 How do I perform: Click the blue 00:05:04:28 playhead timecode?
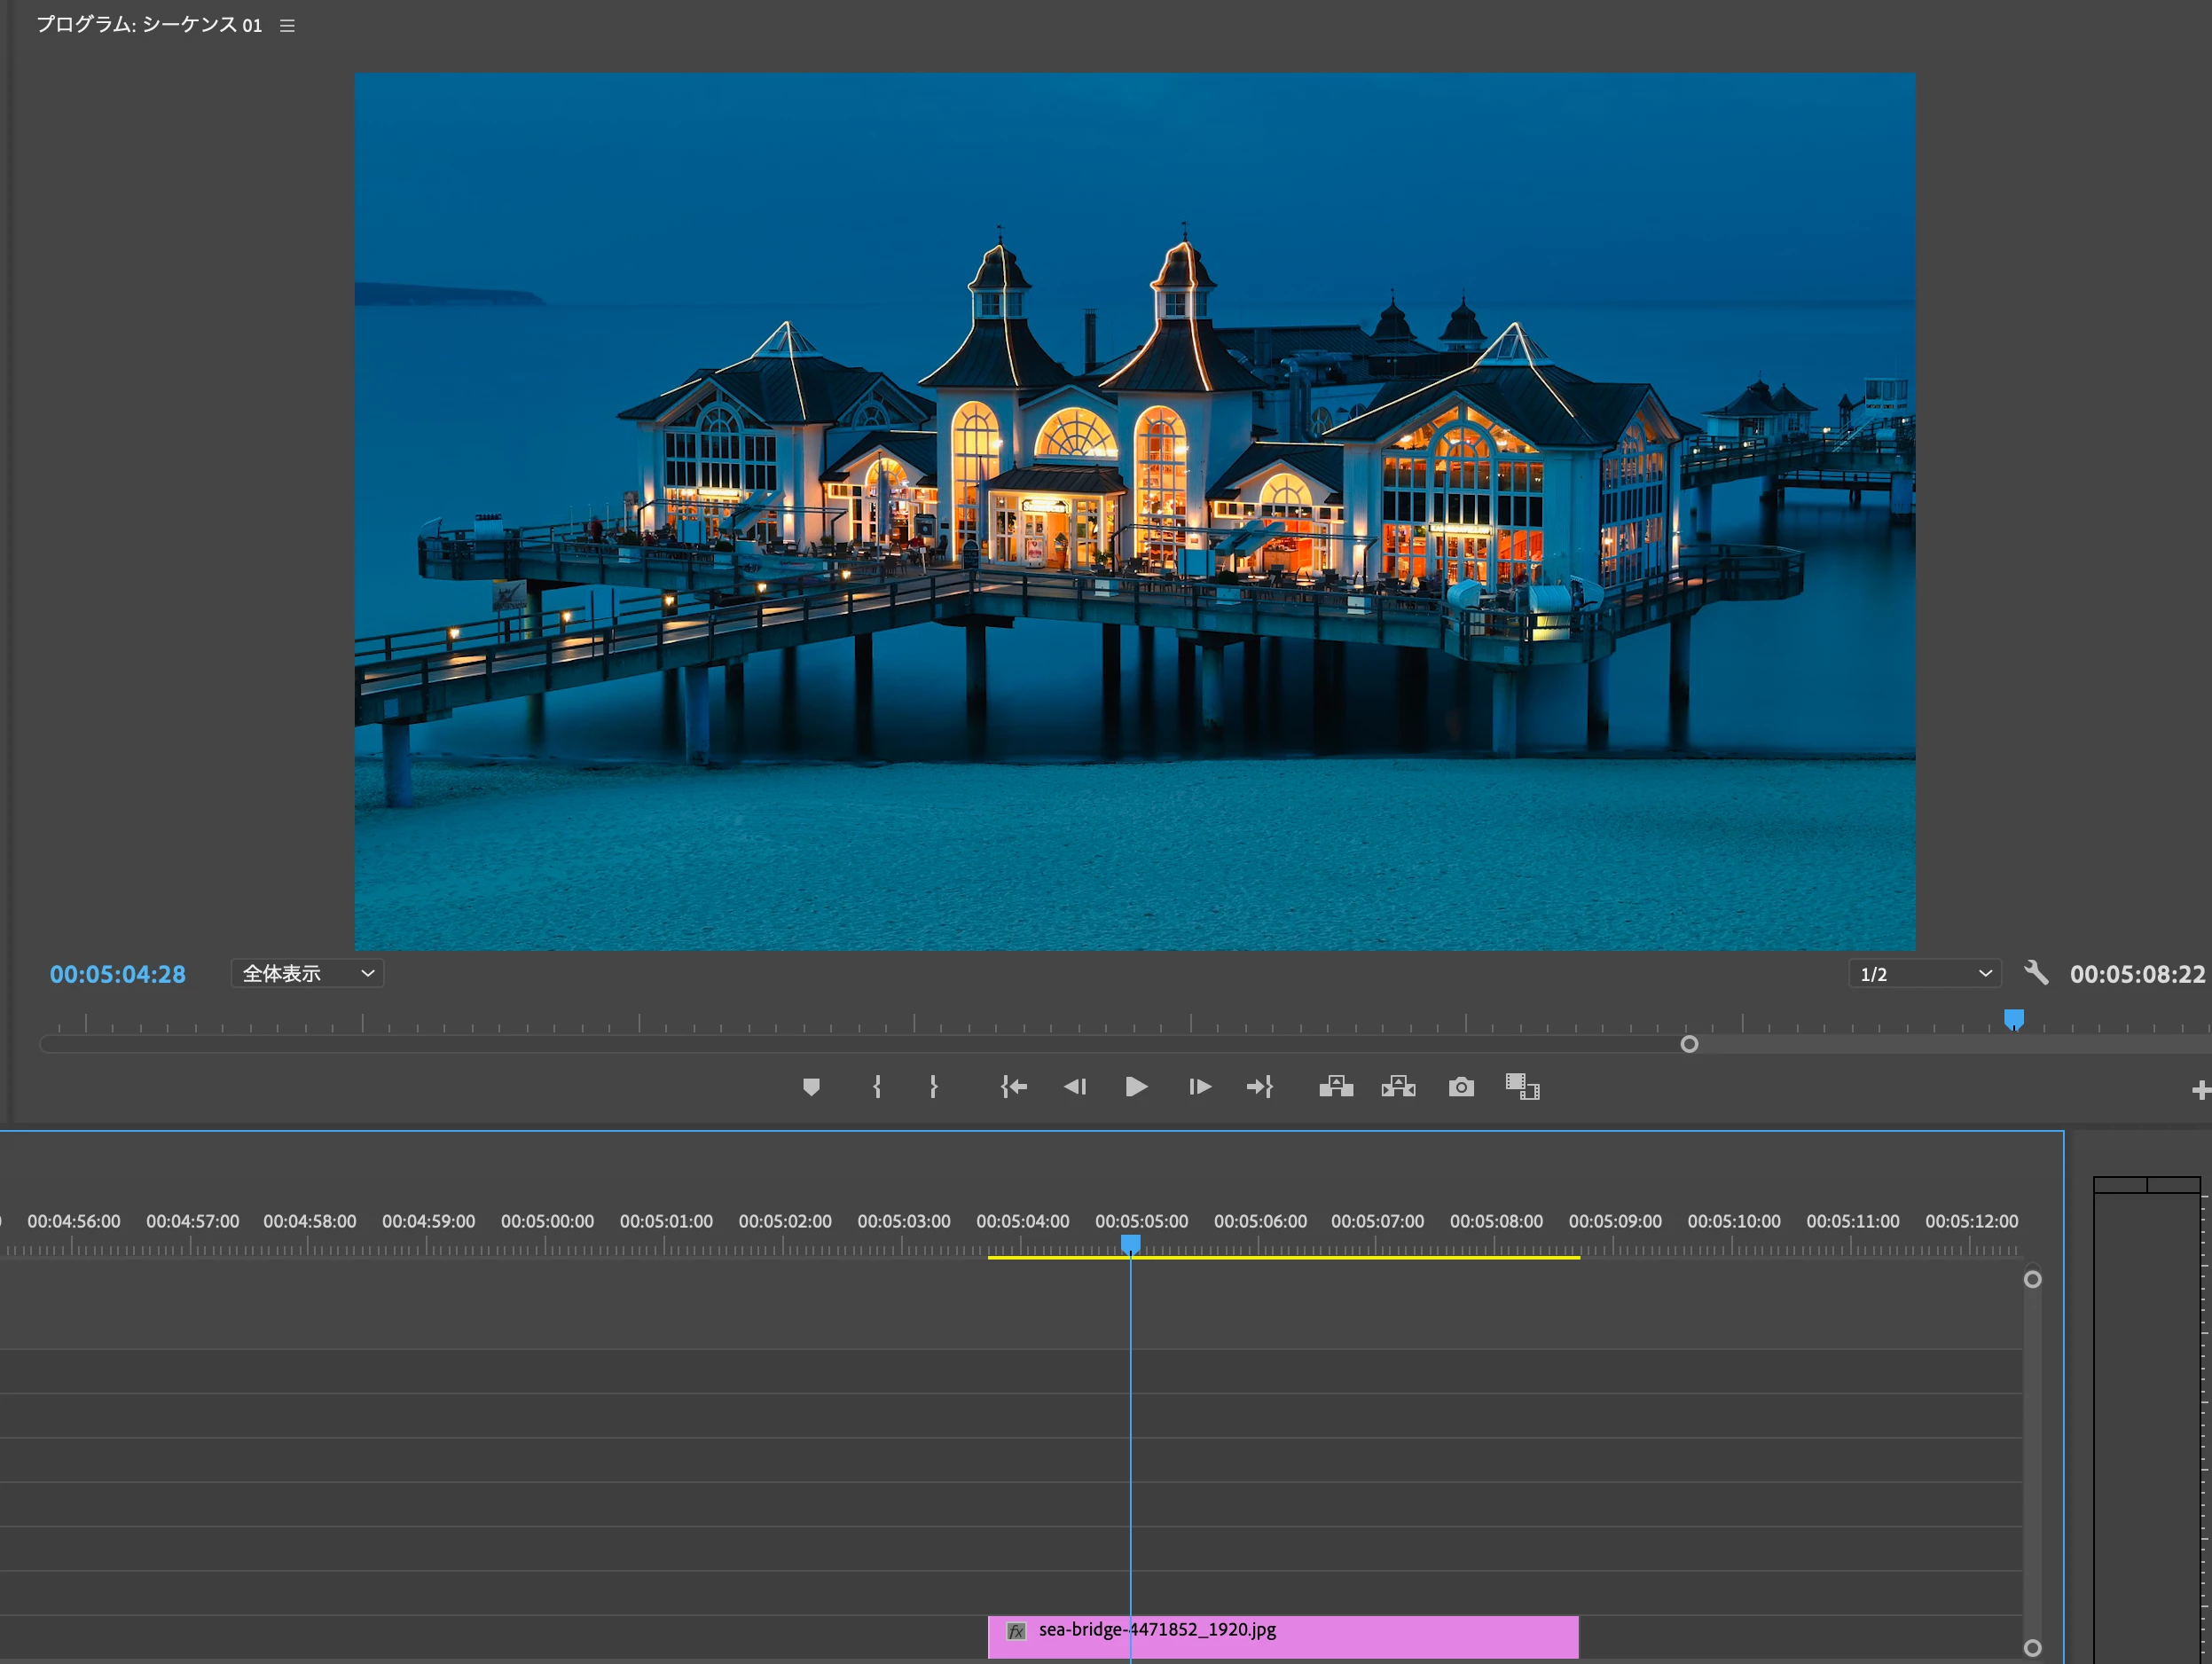[118, 975]
